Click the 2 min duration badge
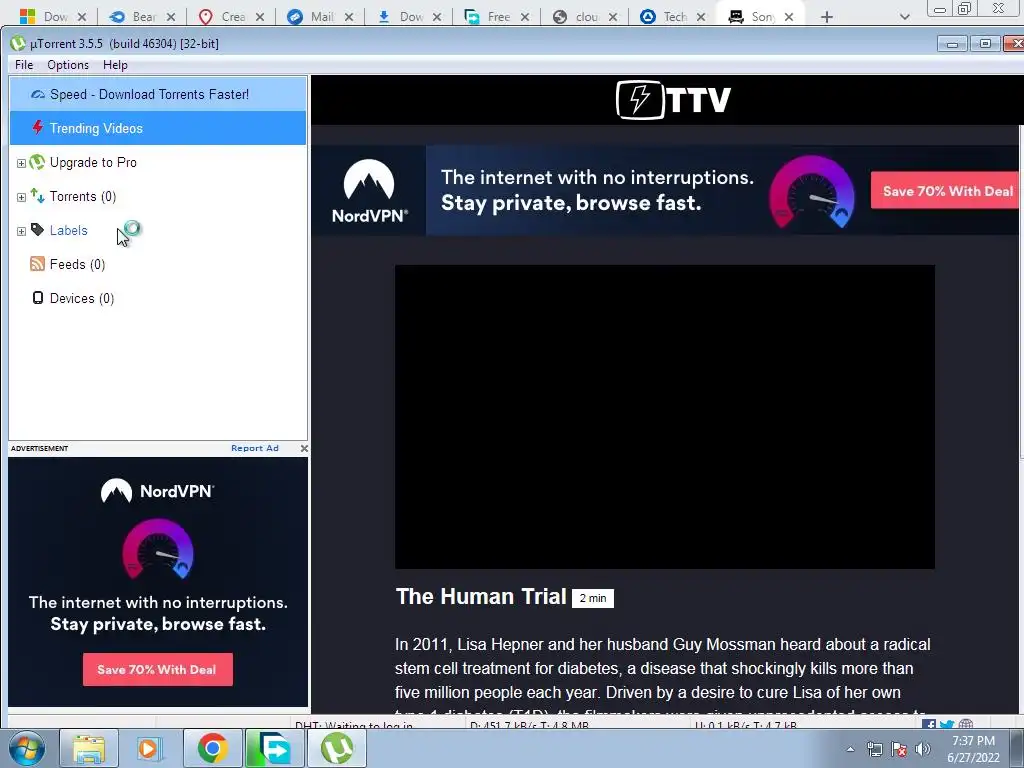 coord(593,598)
